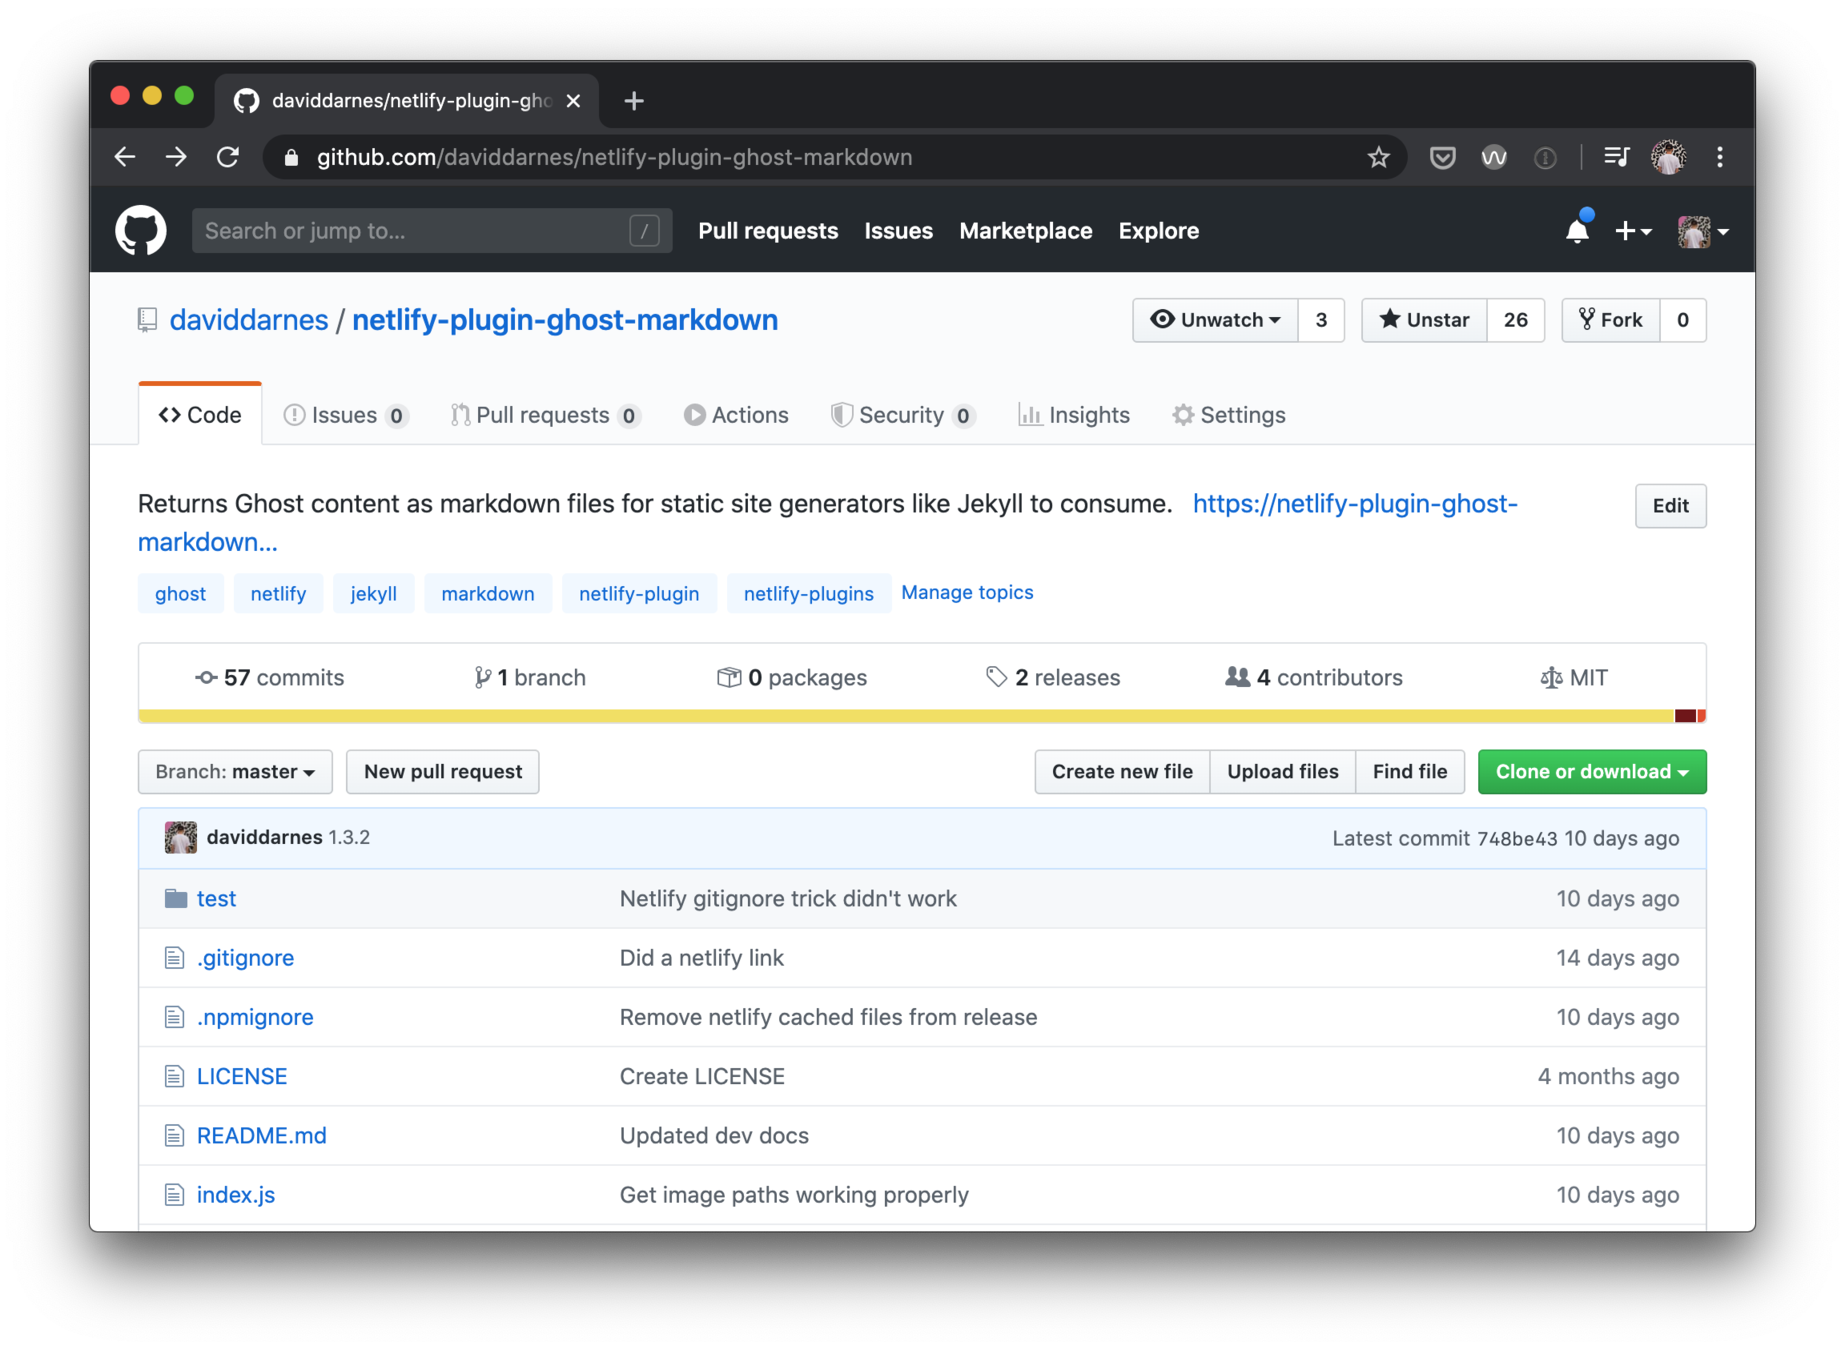Viewport: 1845px width, 1350px height.
Task: Switch to the Code tab
Action: pyautogui.click(x=200, y=415)
